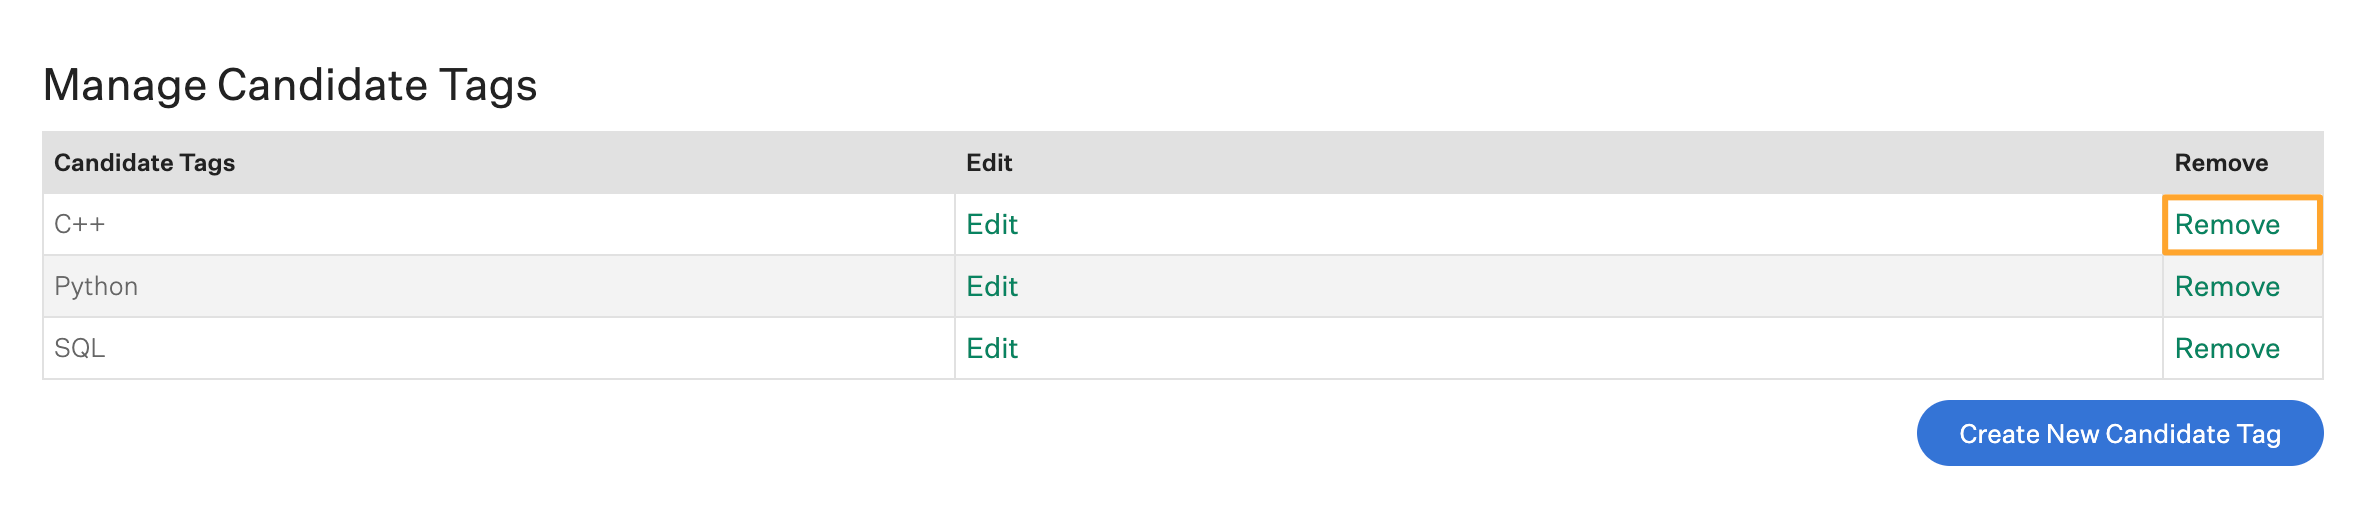
Task: Edit the C++ candidate tag
Action: tap(991, 225)
